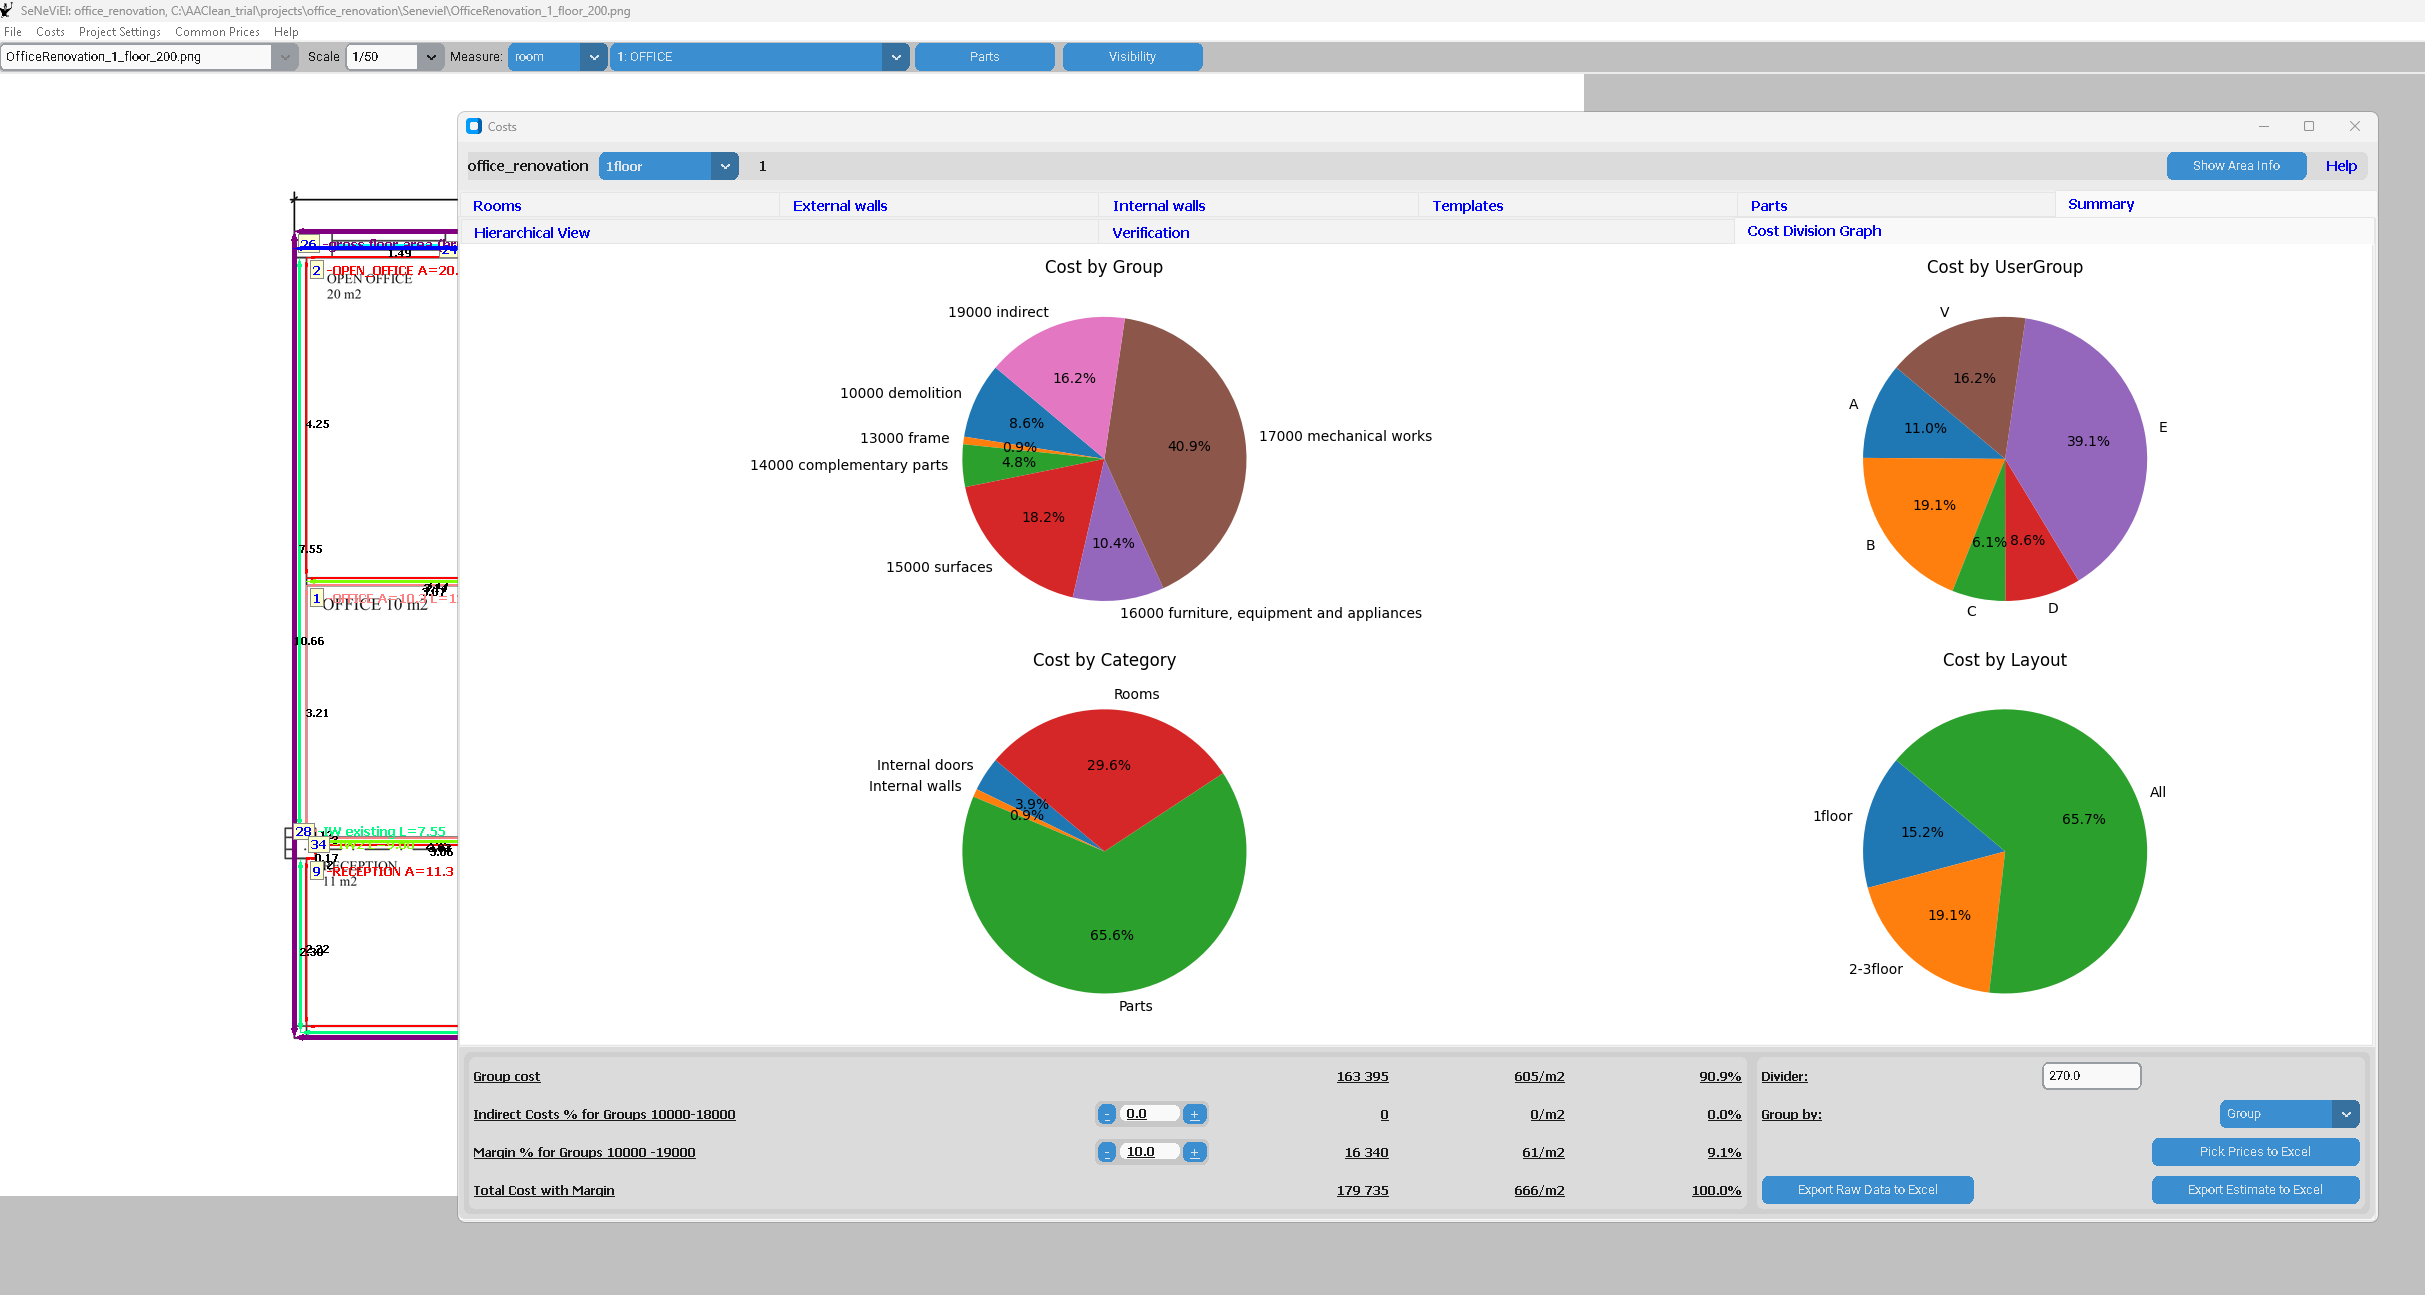Viewport: 2425px width, 1295px height.
Task: Decrease Margin percentage with minus button
Action: coord(1107,1152)
